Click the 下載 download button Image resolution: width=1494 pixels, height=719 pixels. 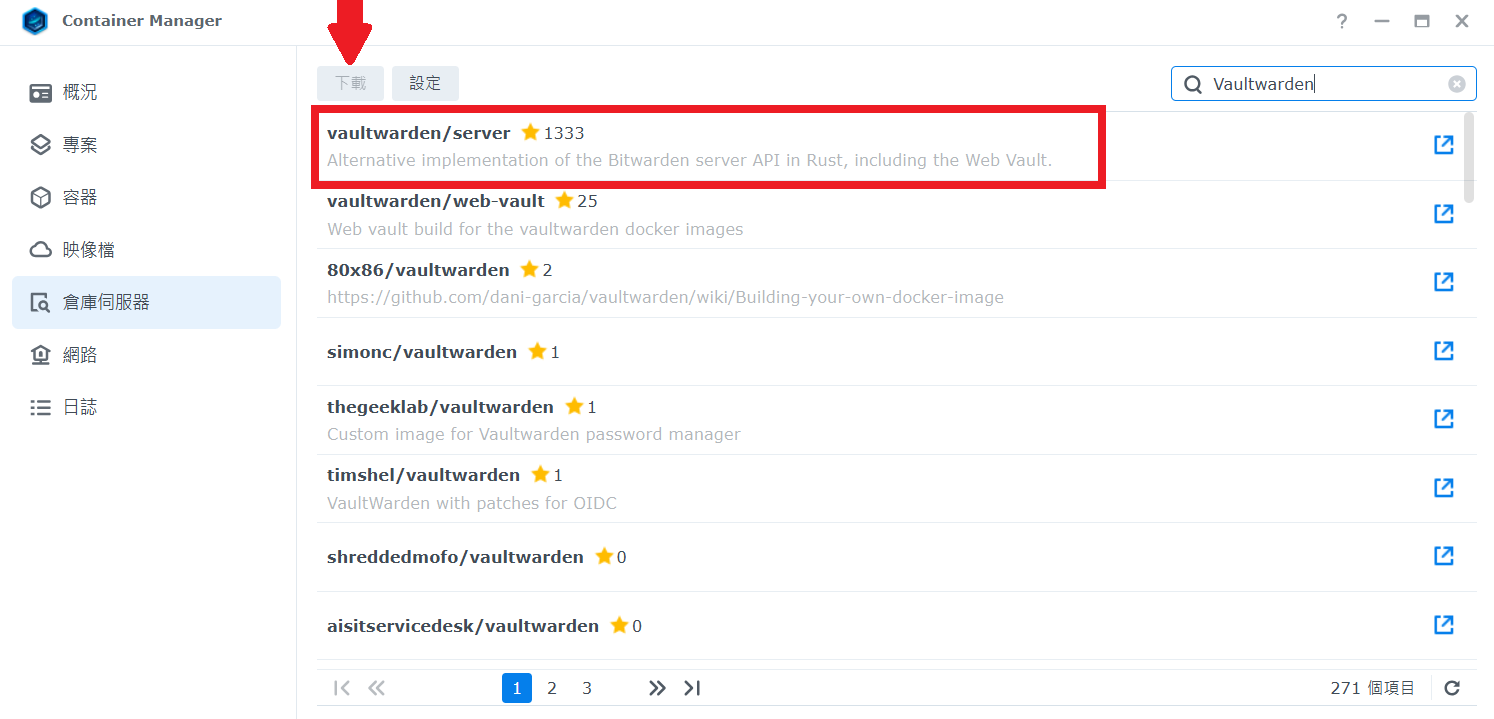coord(350,83)
